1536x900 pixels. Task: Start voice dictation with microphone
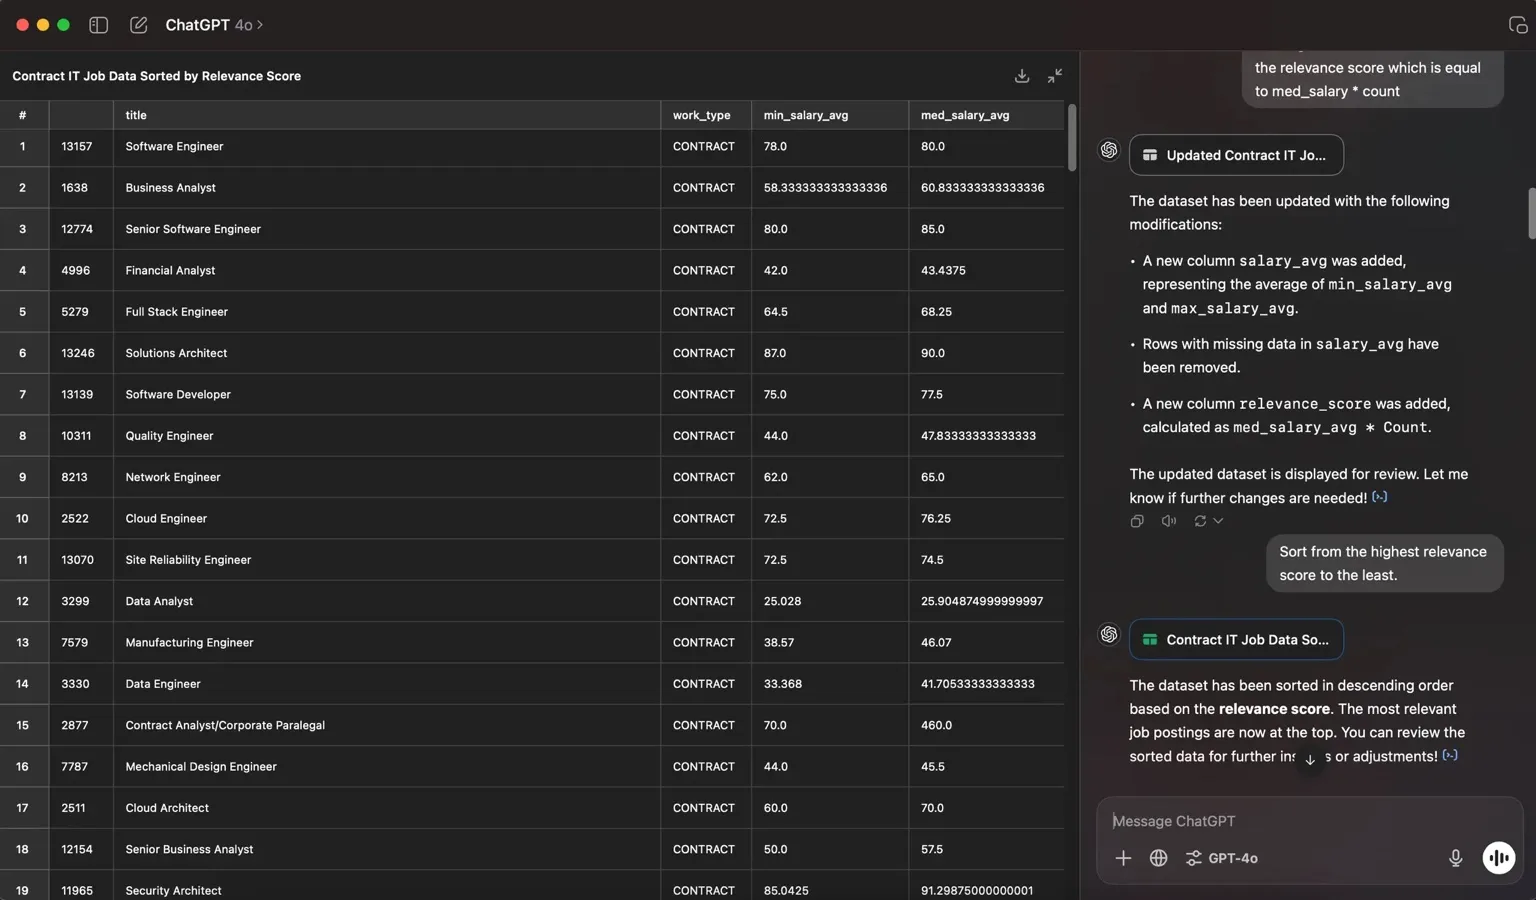coord(1456,858)
